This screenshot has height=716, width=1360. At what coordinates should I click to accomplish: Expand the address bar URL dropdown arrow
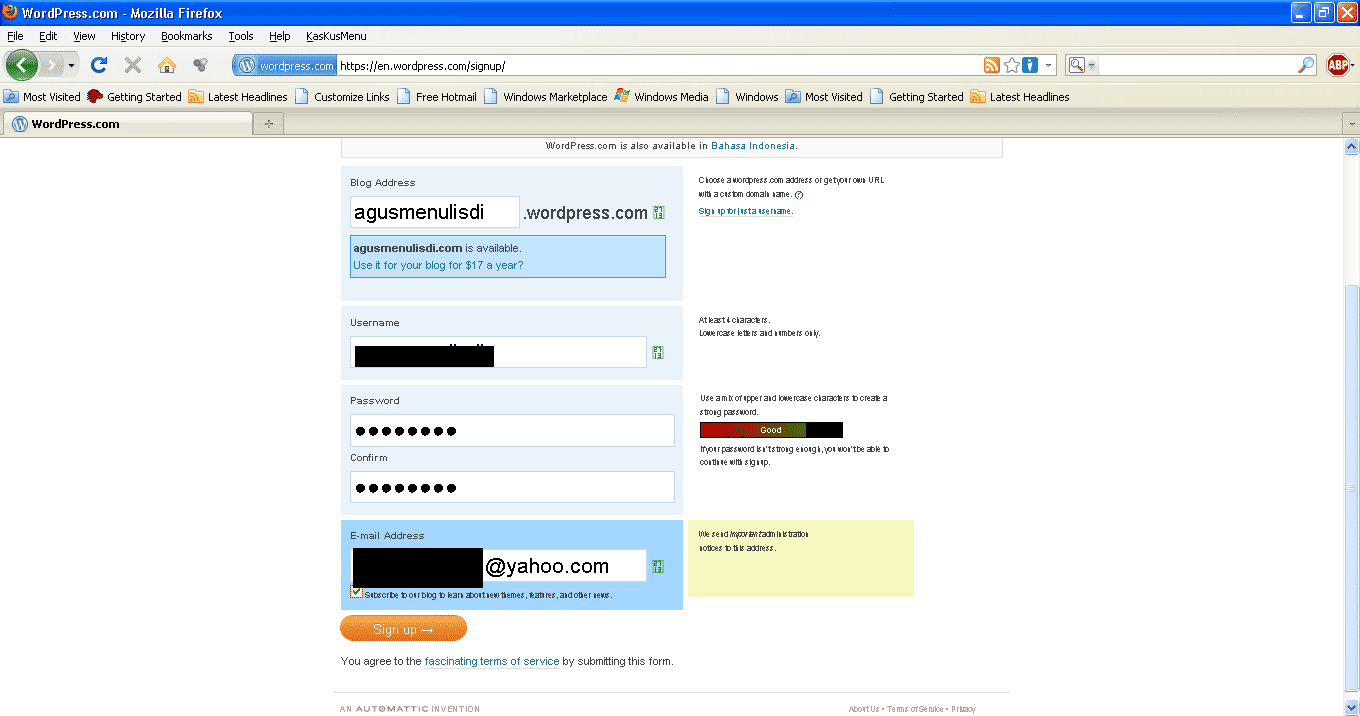point(1049,65)
